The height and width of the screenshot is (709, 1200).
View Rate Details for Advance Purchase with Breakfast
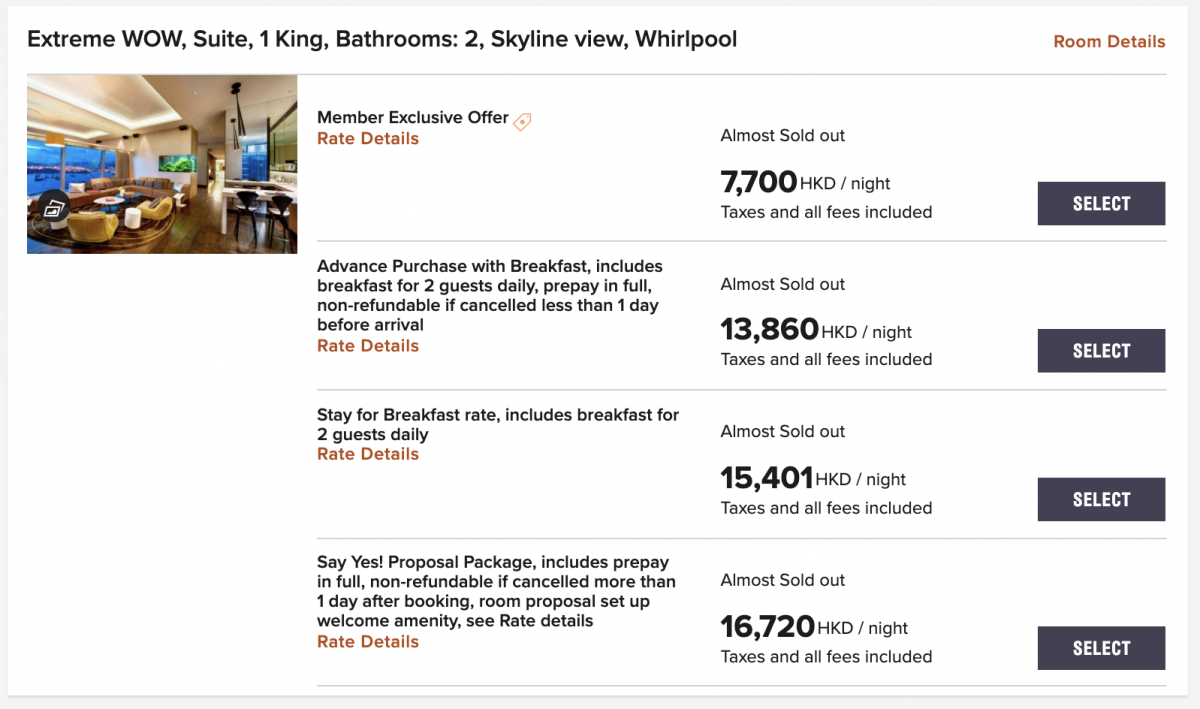point(368,346)
